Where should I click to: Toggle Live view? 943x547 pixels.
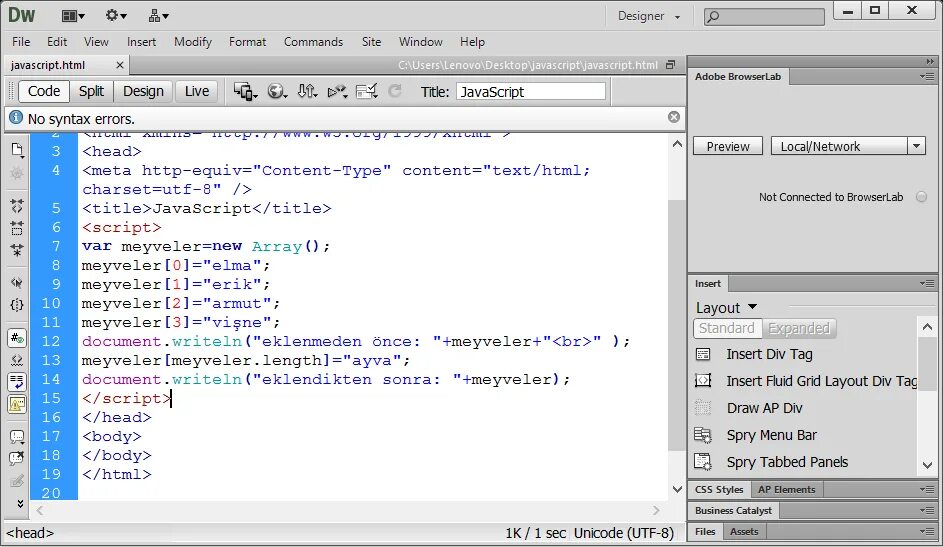click(x=197, y=91)
